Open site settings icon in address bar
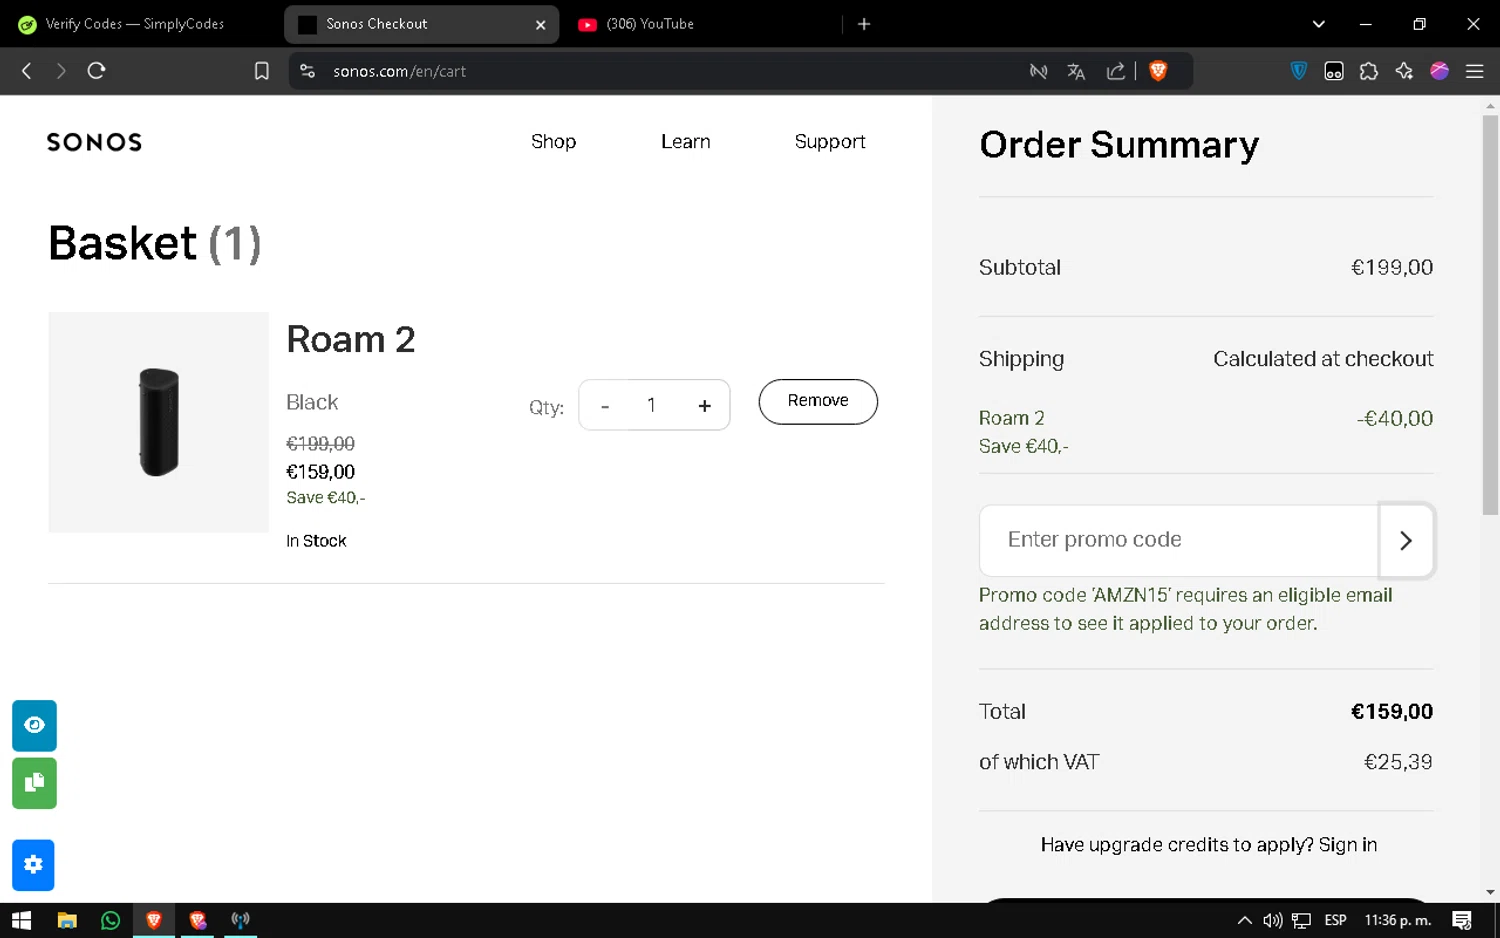 tap(308, 71)
